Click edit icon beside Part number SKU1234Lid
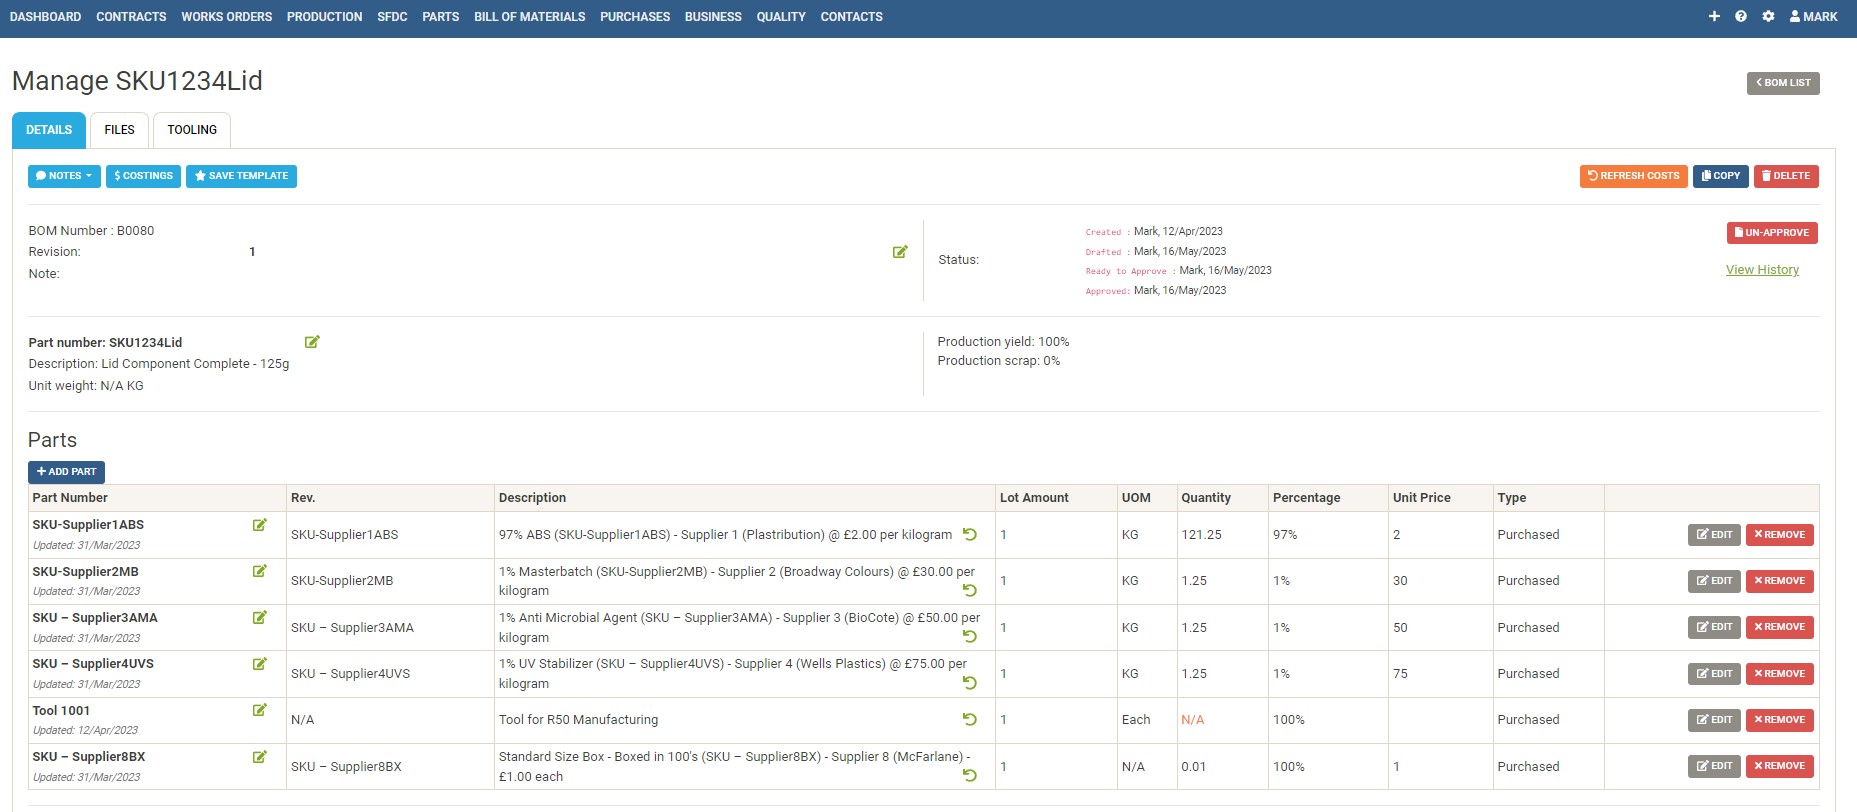This screenshot has height=812, width=1857. (312, 342)
